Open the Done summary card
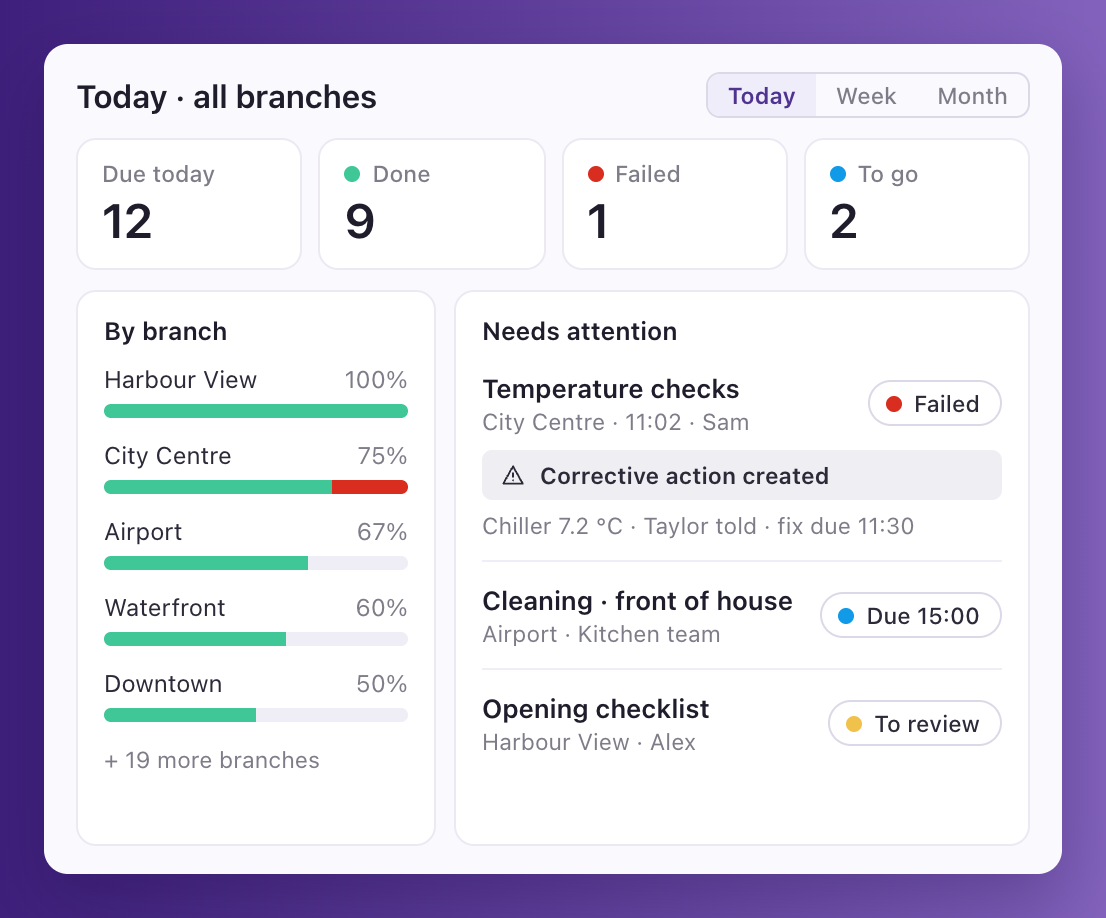1106x918 pixels. (x=432, y=204)
